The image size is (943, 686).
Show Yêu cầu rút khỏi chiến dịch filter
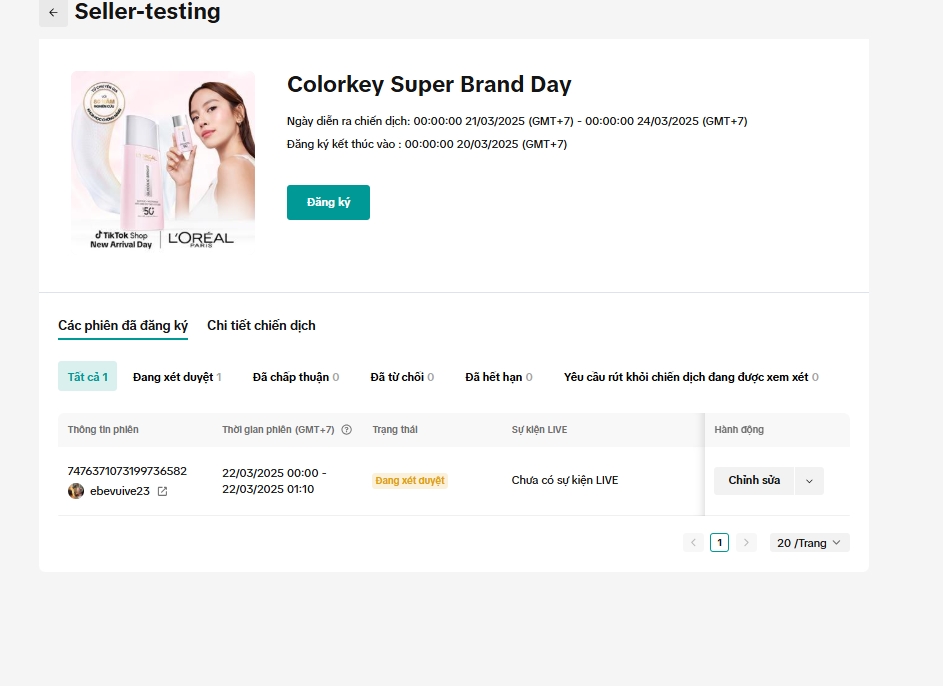coord(690,377)
